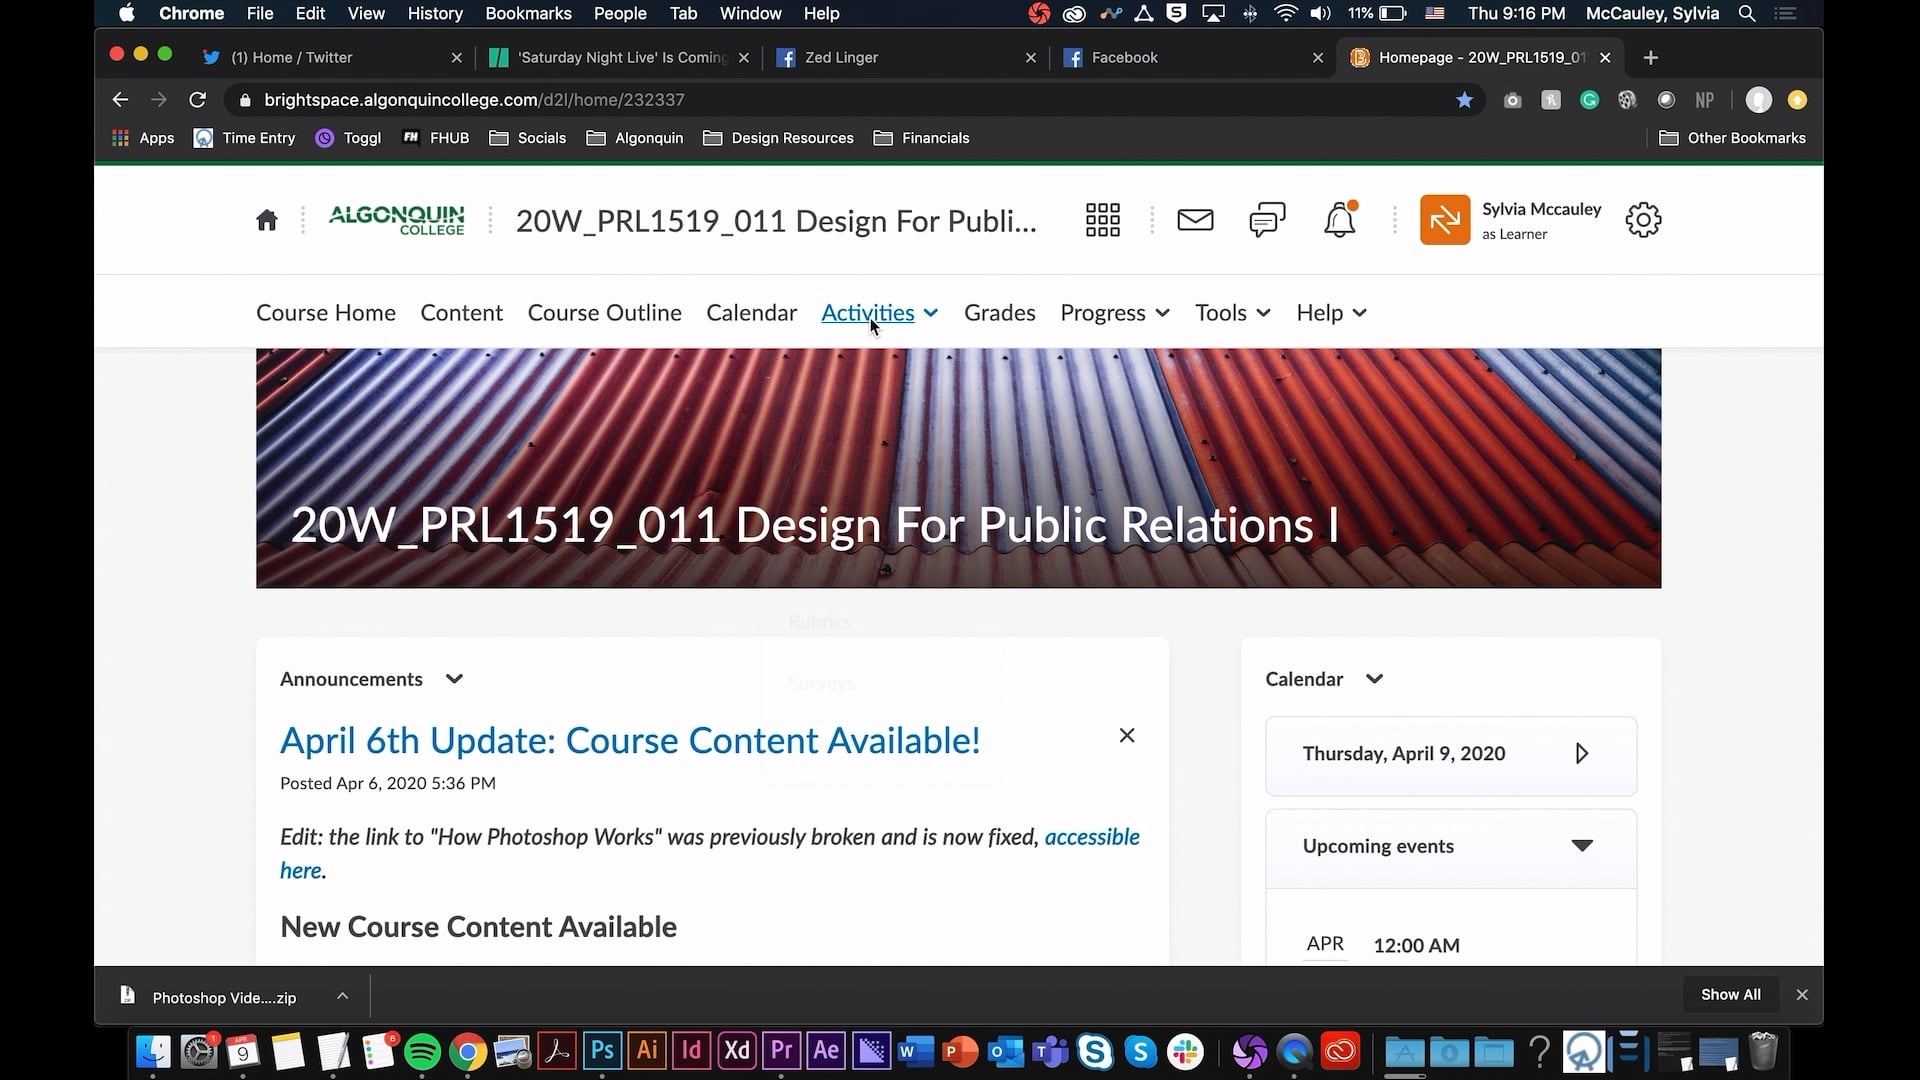1920x1080 pixels.
Task: Open Premiere Pro from the Dock
Action: tap(781, 1051)
